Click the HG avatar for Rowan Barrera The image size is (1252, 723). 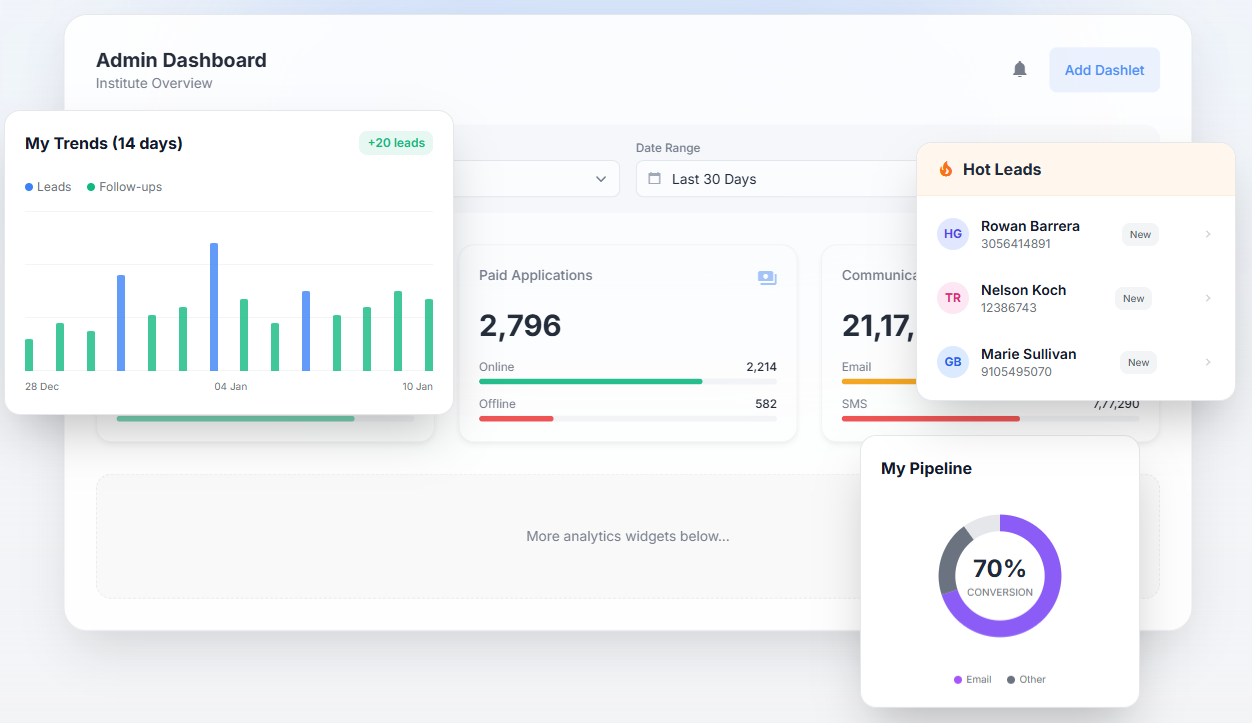click(953, 234)
